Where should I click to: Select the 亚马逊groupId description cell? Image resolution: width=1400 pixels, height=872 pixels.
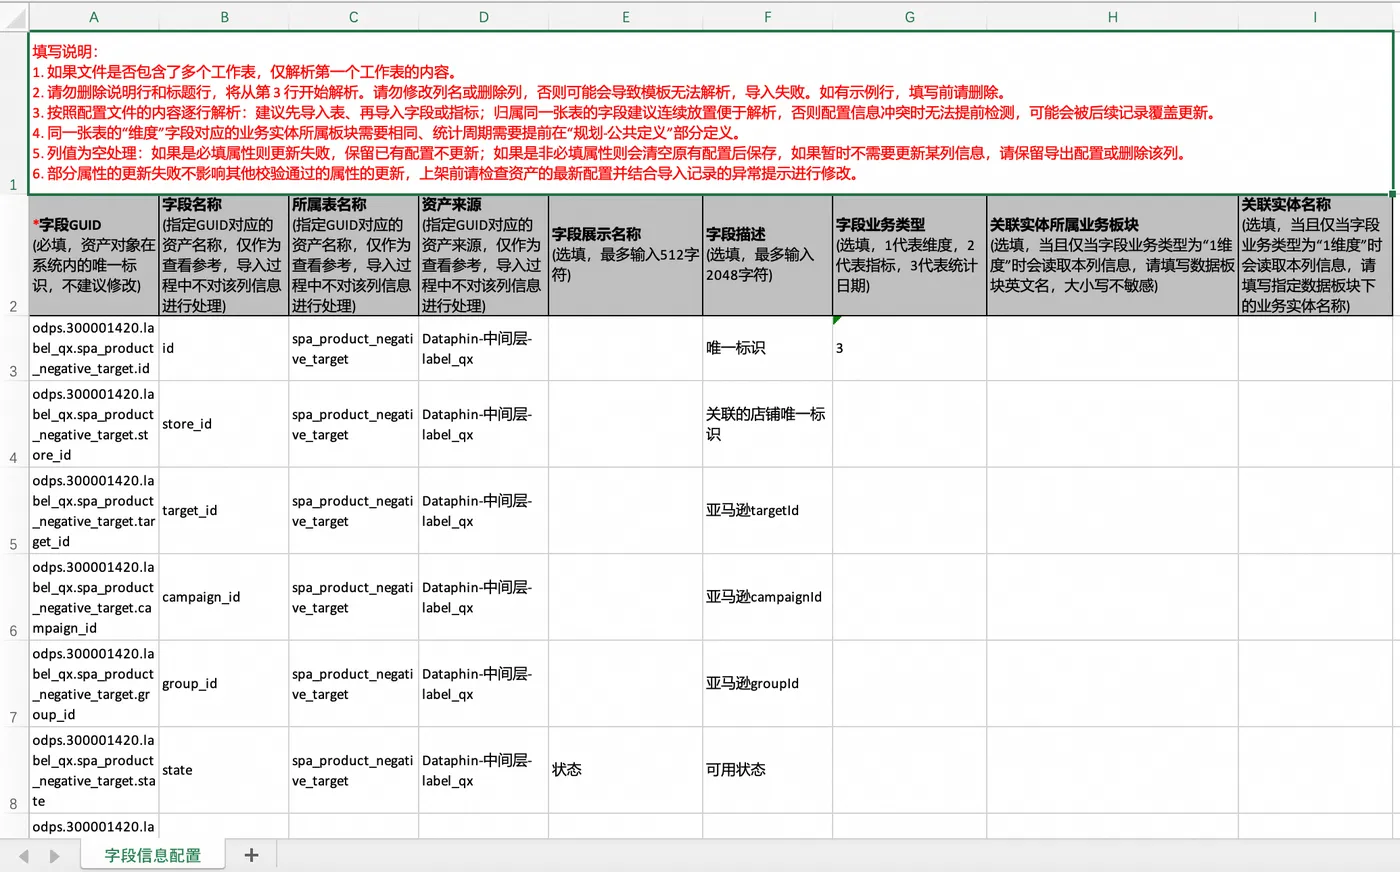click(x=768, y=683)
